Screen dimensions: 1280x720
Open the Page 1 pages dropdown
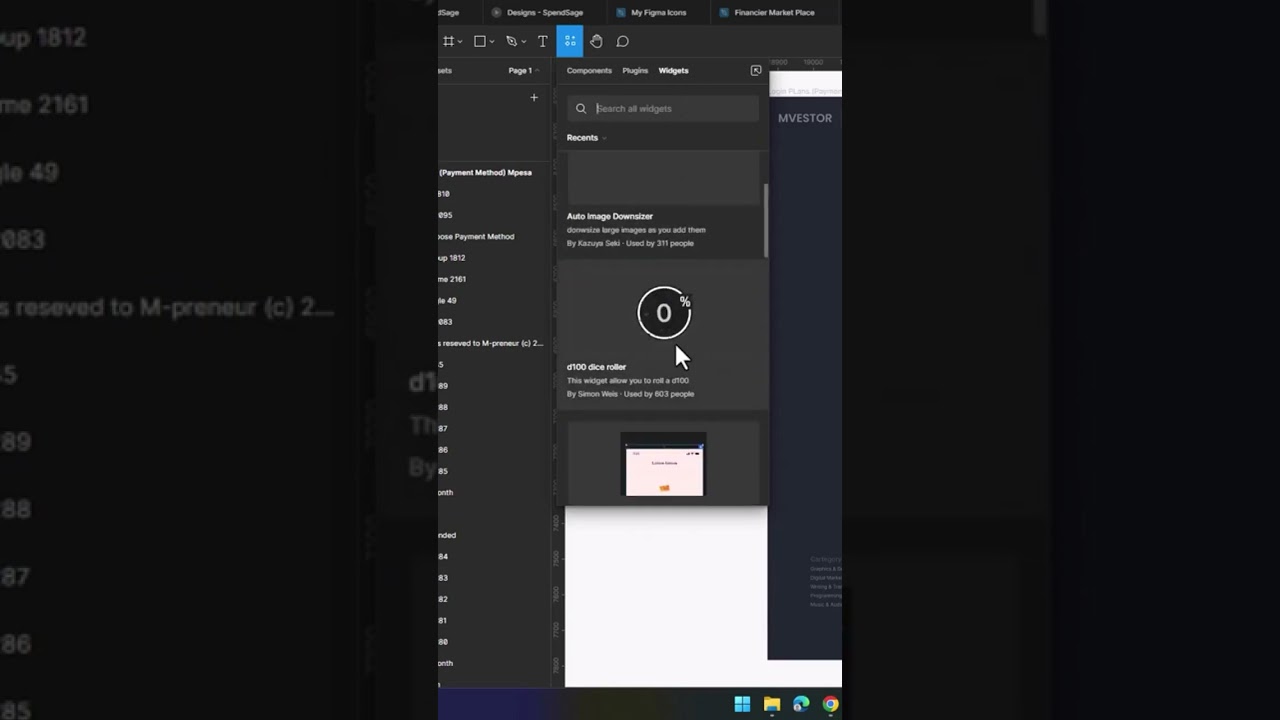tap(523, 71)
